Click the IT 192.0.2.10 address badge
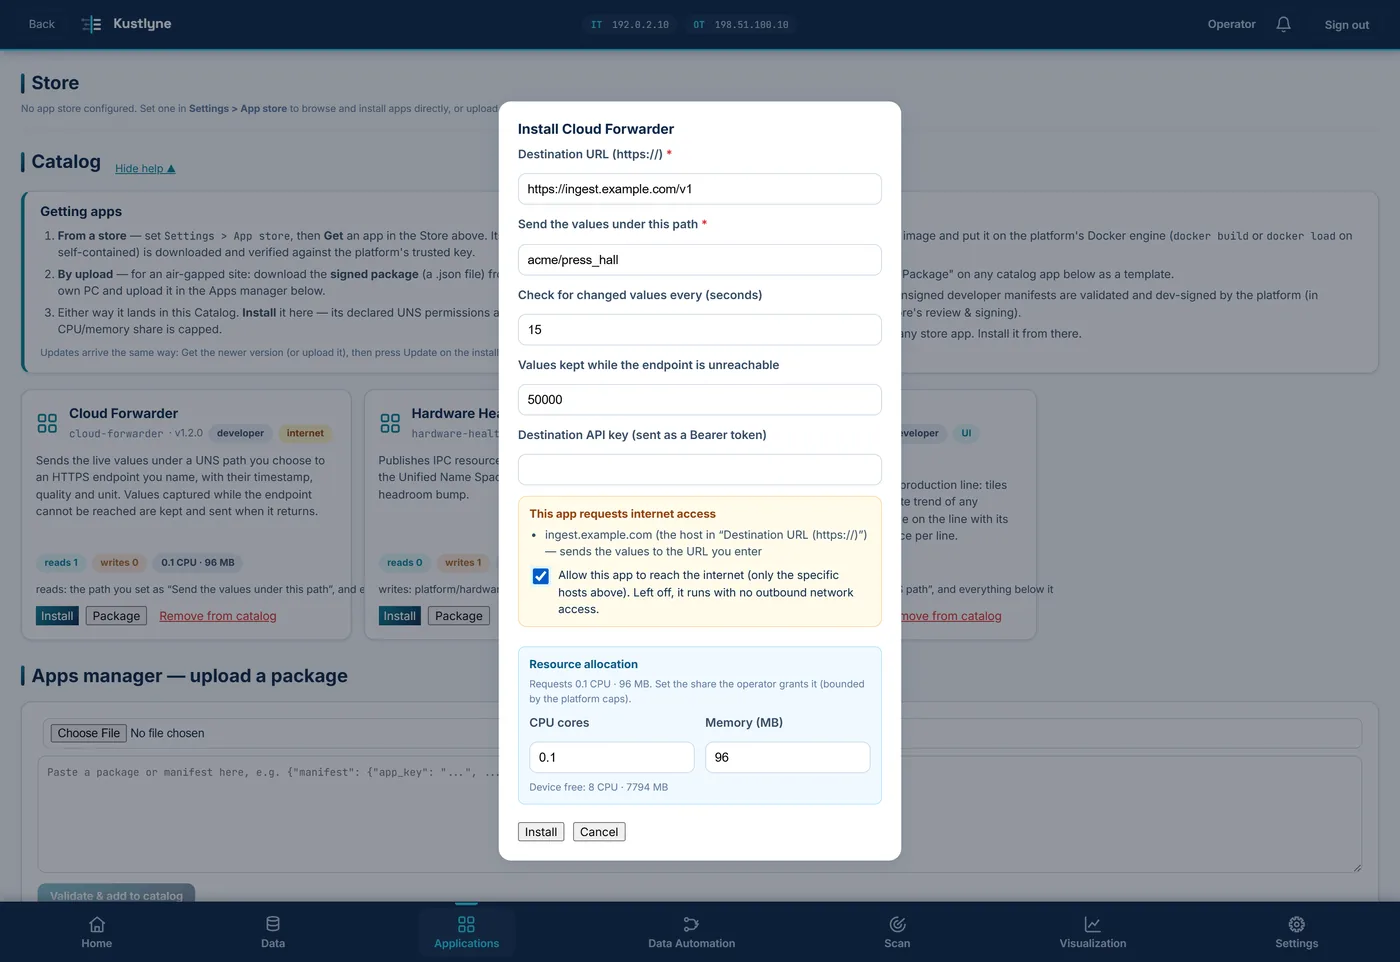This screenshot has height=962, width=1400. pos(630,24)
